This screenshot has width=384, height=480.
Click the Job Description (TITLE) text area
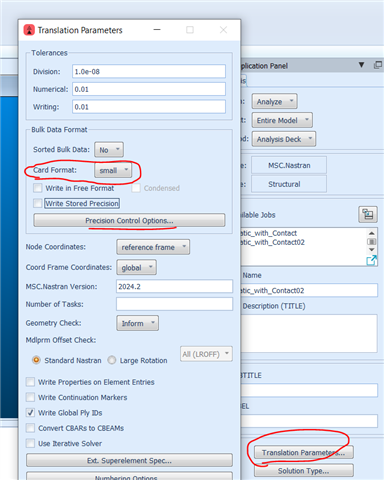[x=309, y=333]
